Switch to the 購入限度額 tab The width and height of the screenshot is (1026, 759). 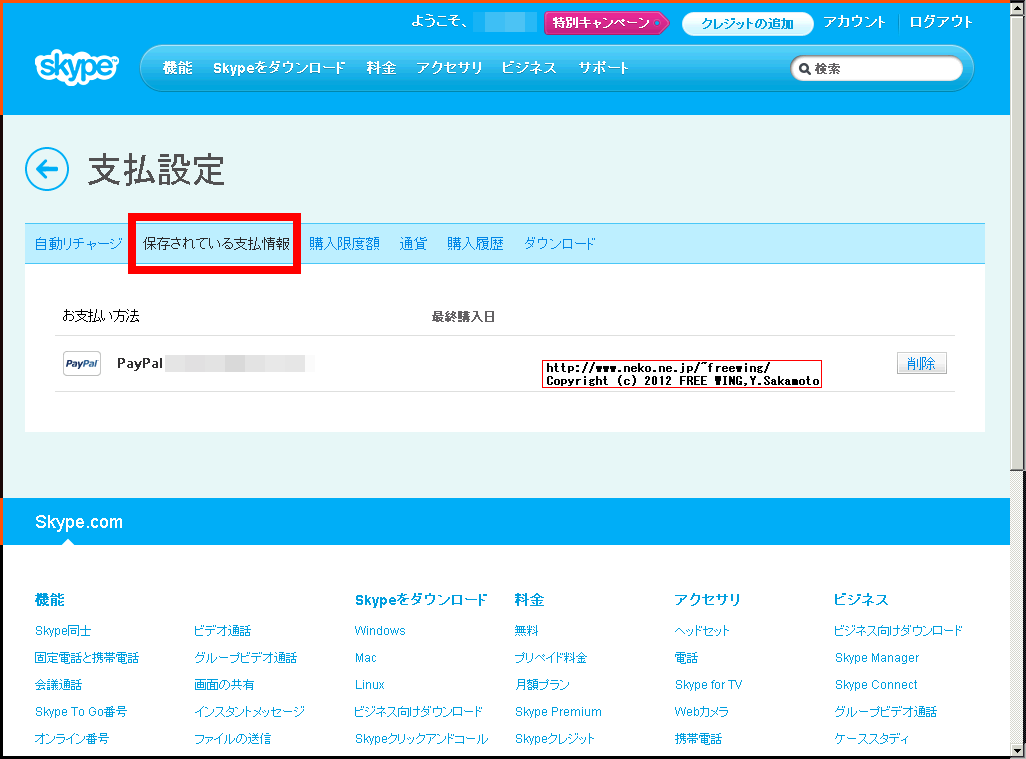tap(344, 243)
